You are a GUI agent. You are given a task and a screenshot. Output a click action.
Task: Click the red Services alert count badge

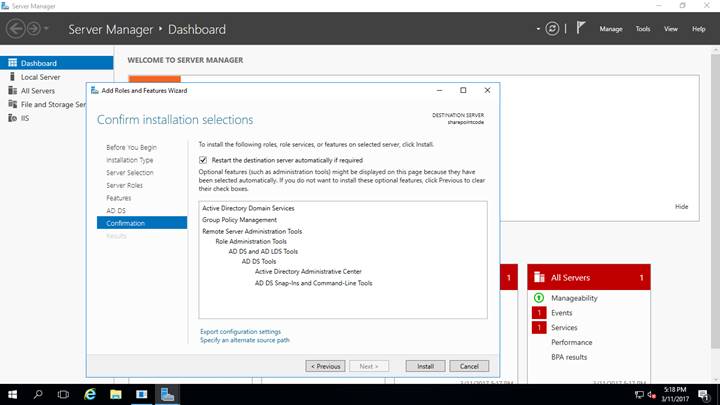(539, 327)
